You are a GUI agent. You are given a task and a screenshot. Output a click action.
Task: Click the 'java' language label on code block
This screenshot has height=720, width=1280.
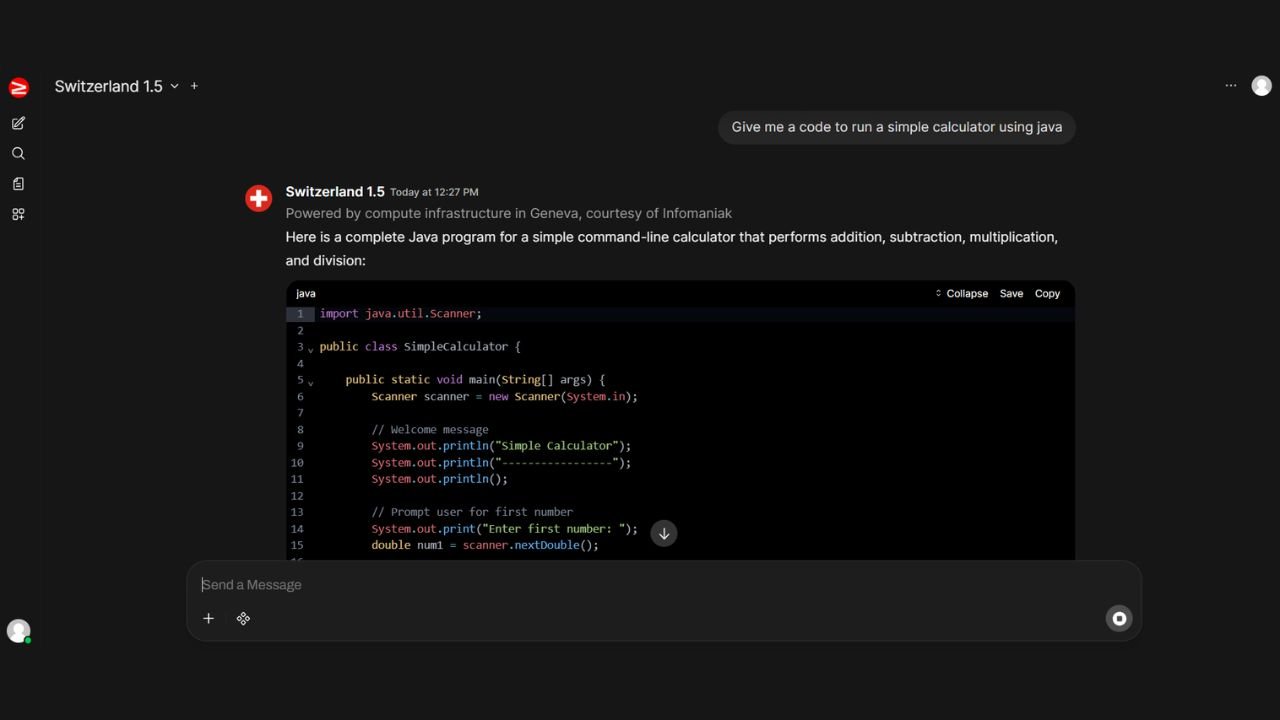[x=306, y=294]
